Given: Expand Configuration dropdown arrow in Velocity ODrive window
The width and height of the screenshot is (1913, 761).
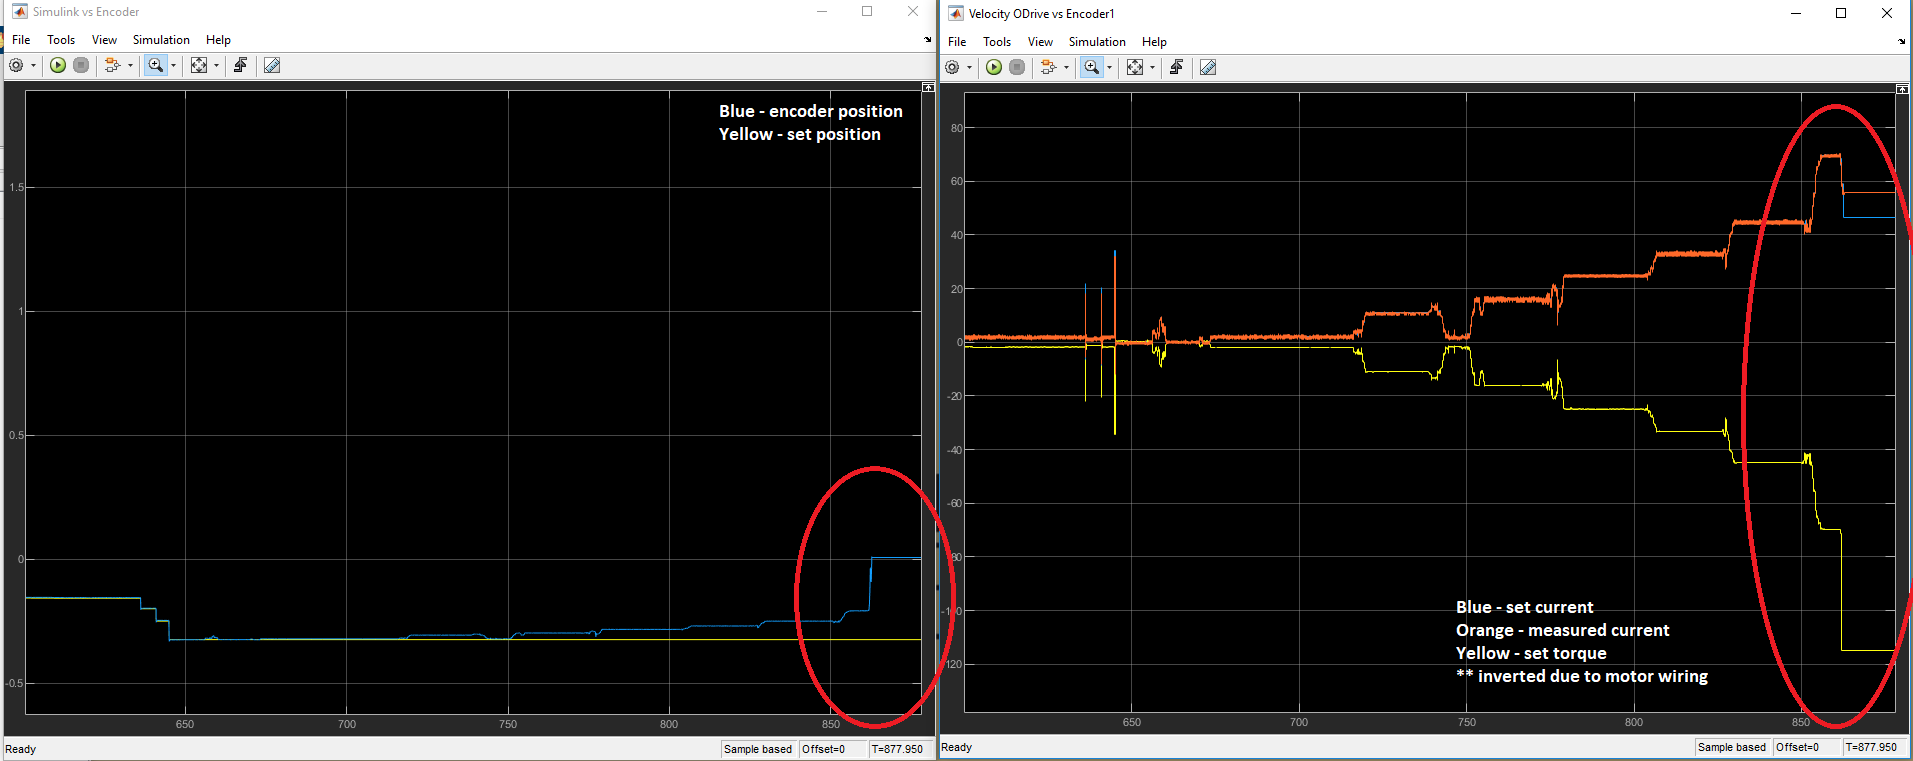Looking at the screenshot, I should click(969, 68).
